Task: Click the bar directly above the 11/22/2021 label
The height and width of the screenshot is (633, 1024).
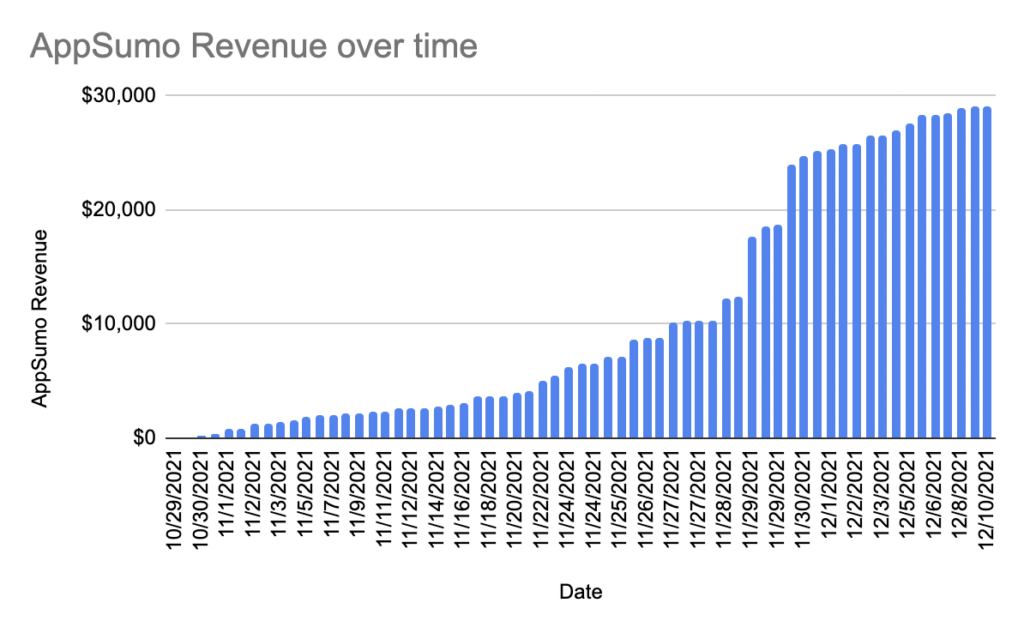Action: click(x=542, y=410)
